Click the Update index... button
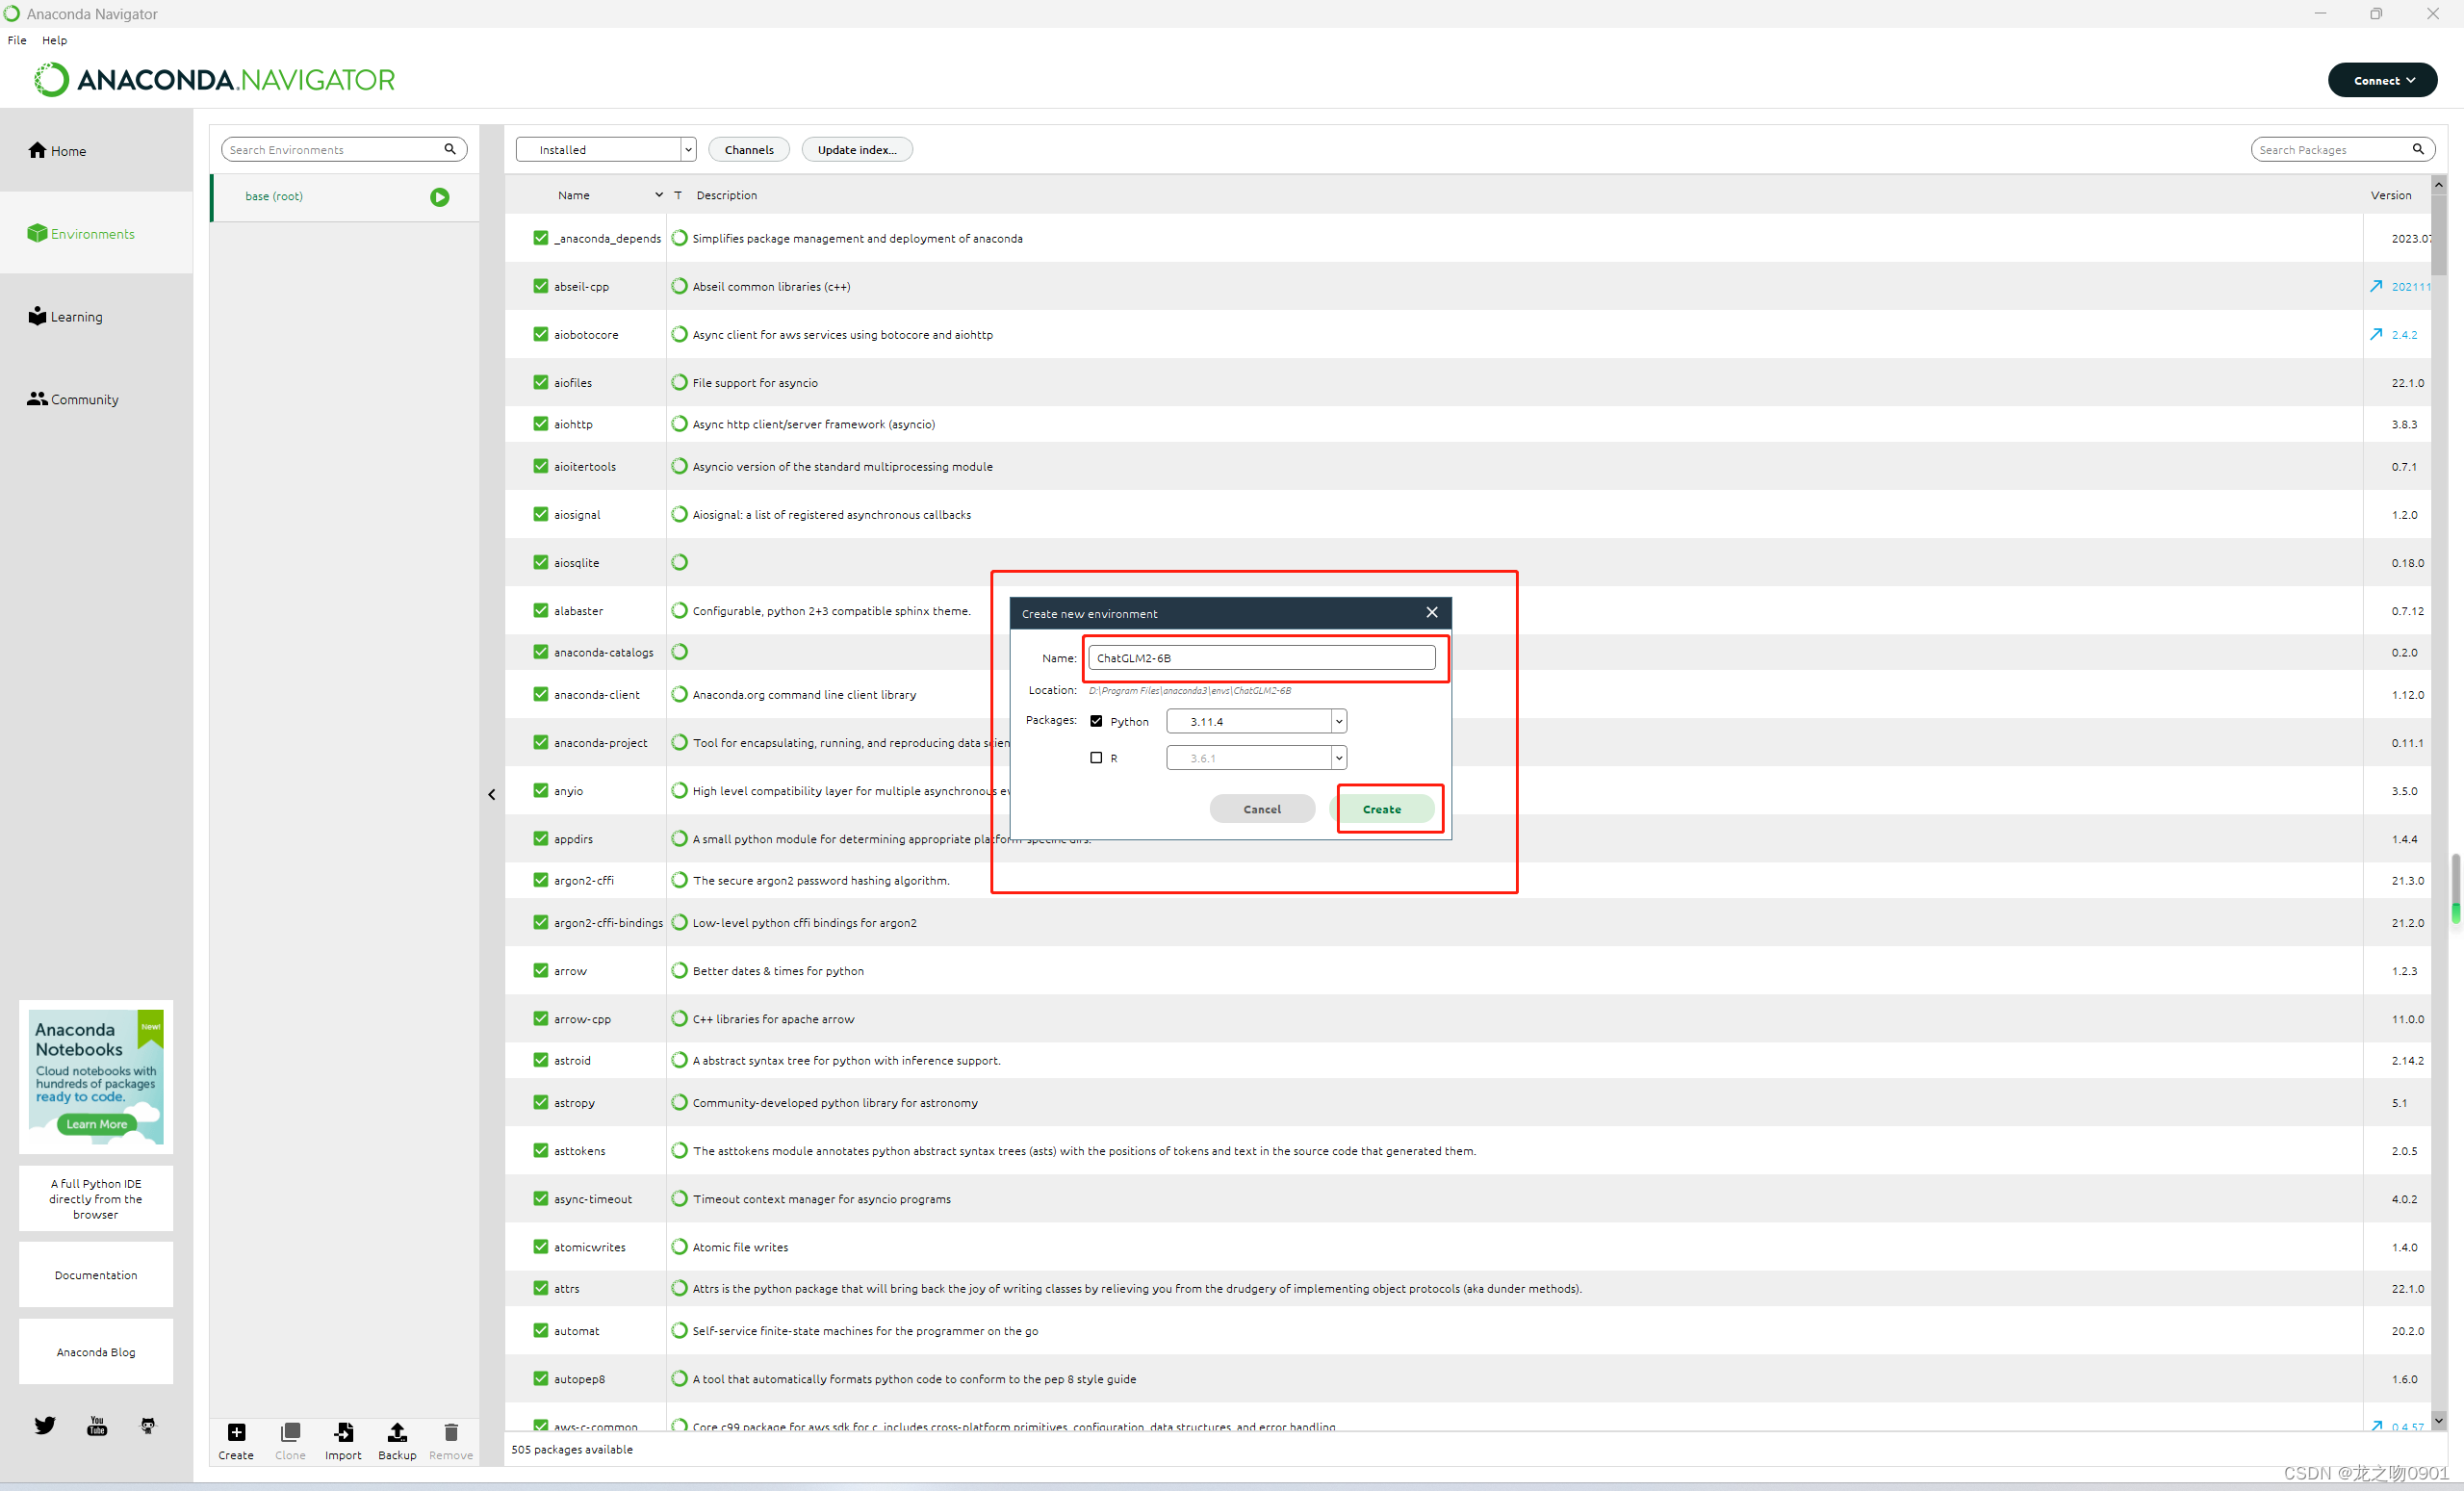The width and height of the screenshot is (2464, 1491). pyautogui.click(x=857, y=149)
